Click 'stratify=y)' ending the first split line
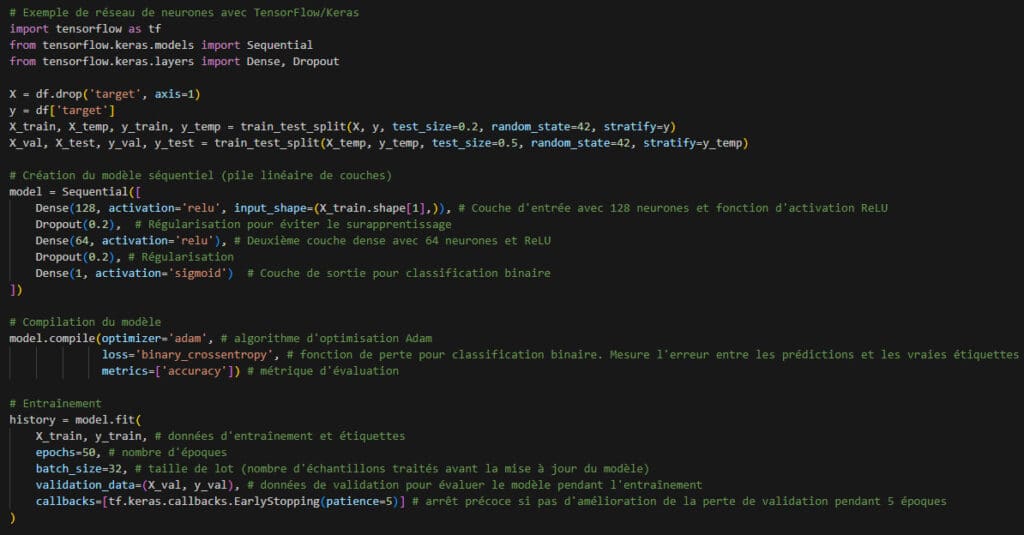1024x535 pixels. [x=639, y=127]
